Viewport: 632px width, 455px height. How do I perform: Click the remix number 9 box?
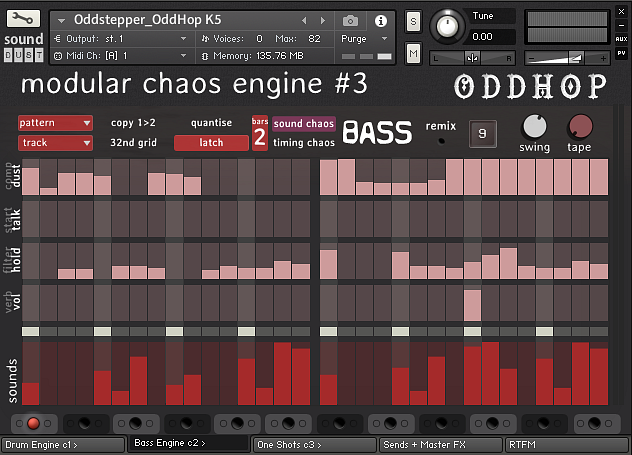482,134
